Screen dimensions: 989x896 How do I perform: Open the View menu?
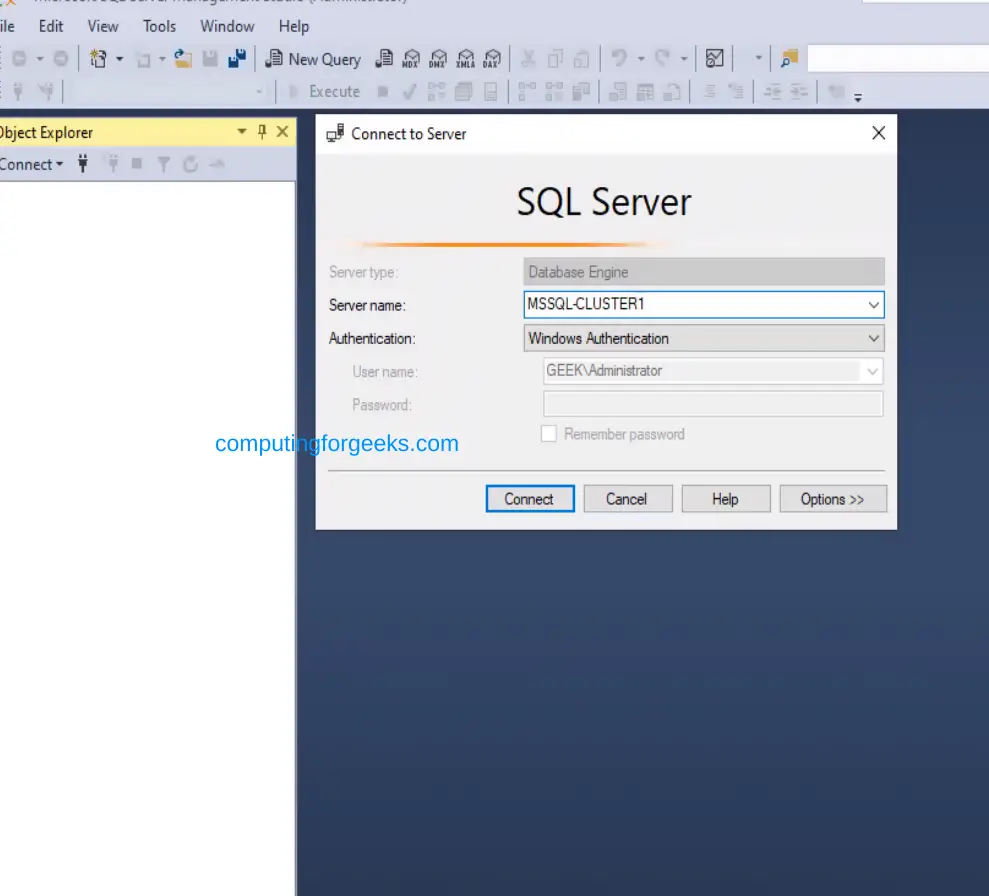tap(103, 26)
